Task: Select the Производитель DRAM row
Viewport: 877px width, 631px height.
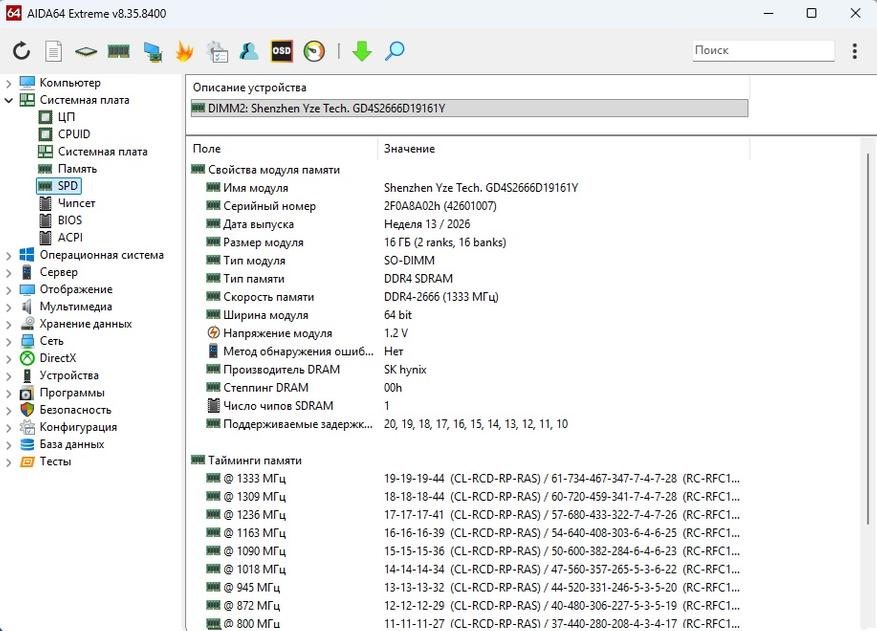Action: 470,370
